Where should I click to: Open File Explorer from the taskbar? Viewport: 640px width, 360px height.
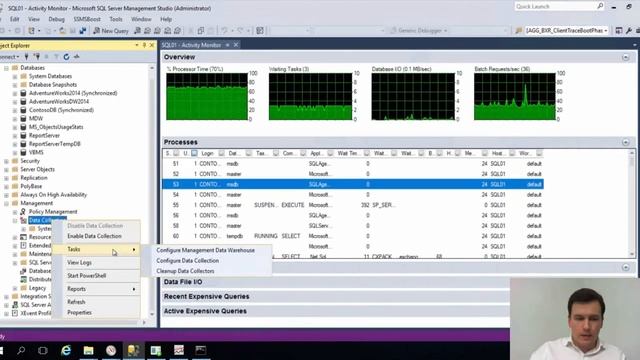click(x=88, y=350)
